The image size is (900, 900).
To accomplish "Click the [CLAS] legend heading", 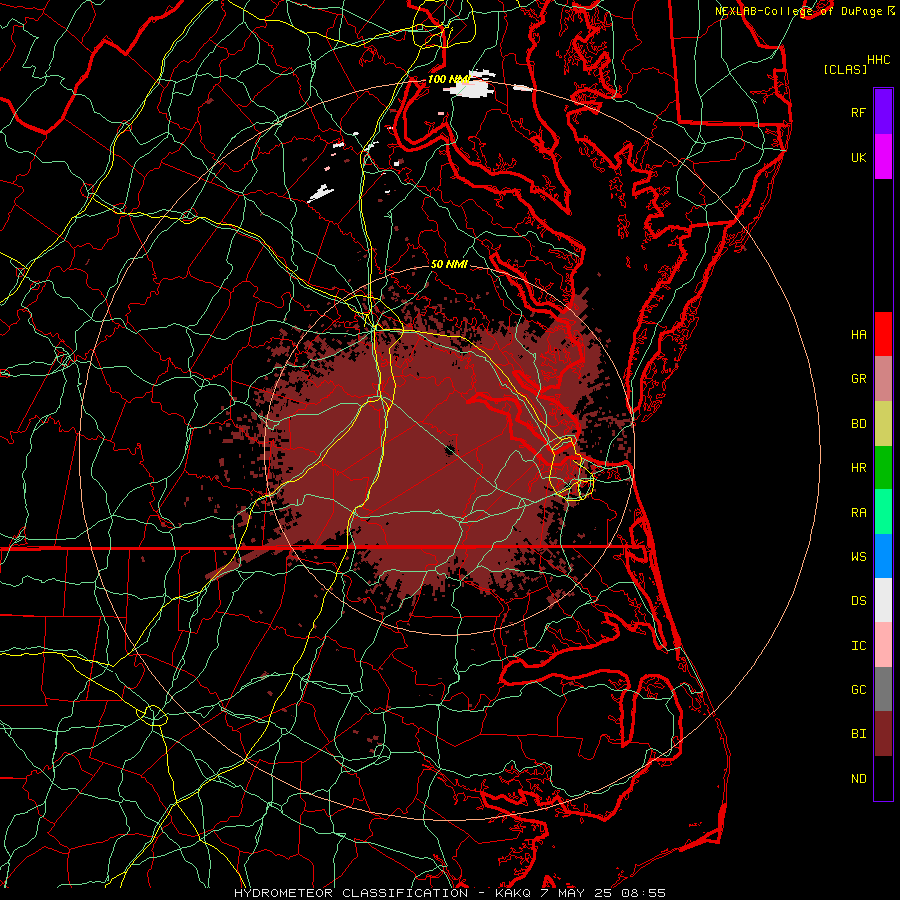I will pyautogui.click(x=845, y=70).
